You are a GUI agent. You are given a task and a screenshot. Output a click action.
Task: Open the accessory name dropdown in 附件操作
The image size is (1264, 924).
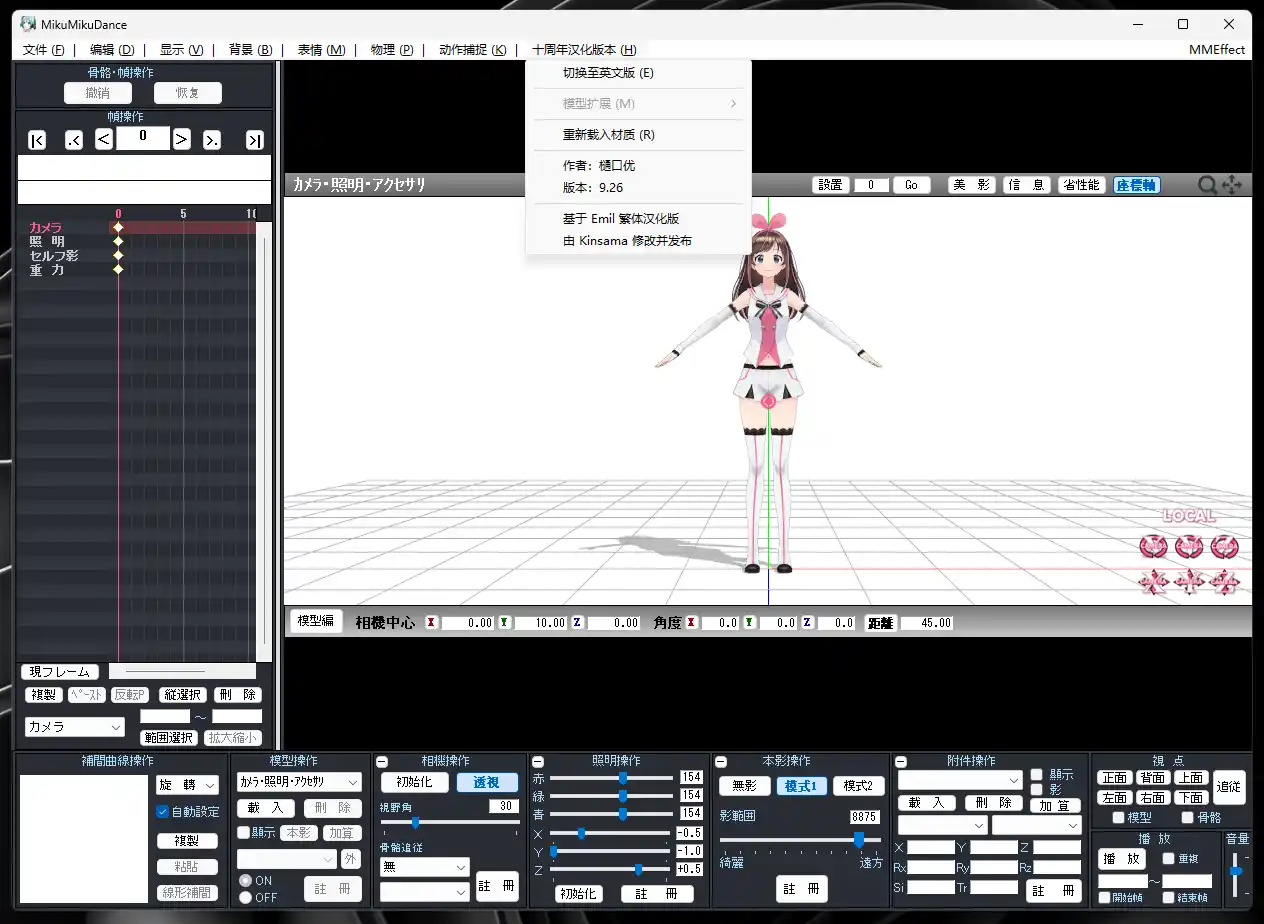coord(960,779)
